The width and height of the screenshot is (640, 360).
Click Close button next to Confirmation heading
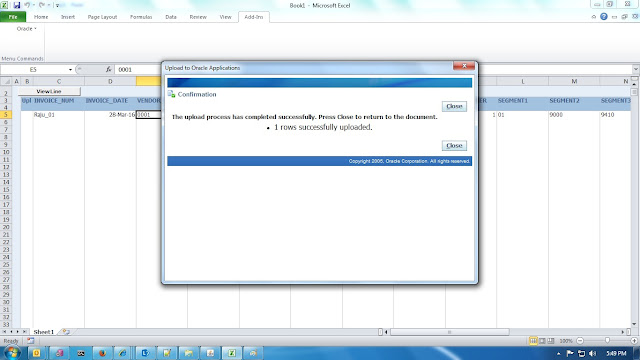454,106
